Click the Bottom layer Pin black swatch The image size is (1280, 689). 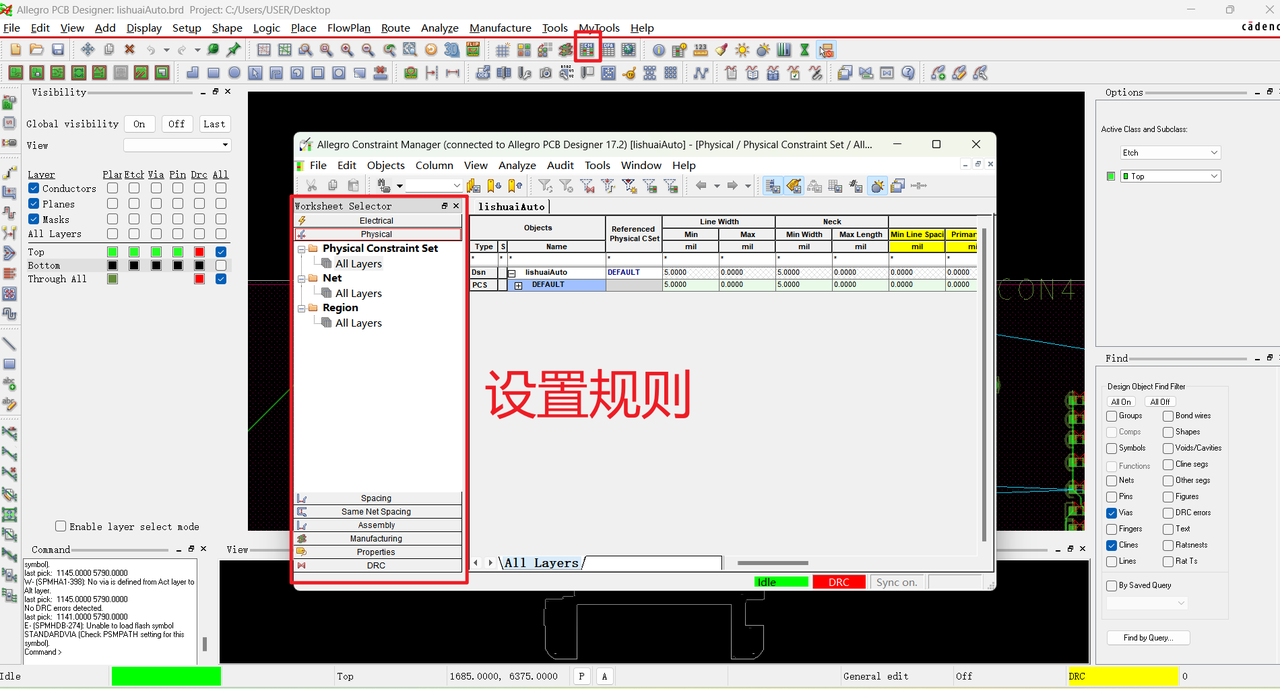pyautogui.click(x=177, y=265)
